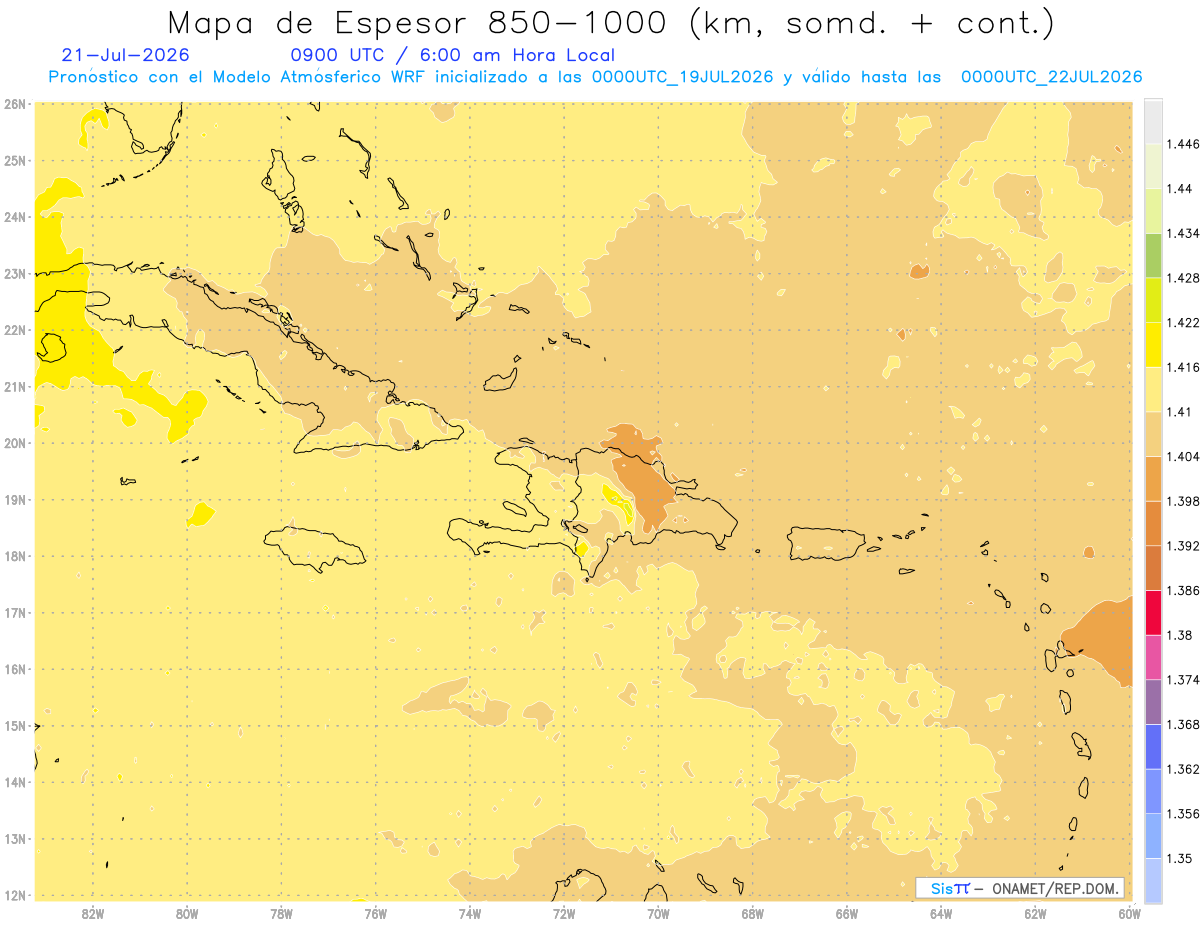Click the color scale value 1.356
1200x927 pixels.
pos(1182,814)
